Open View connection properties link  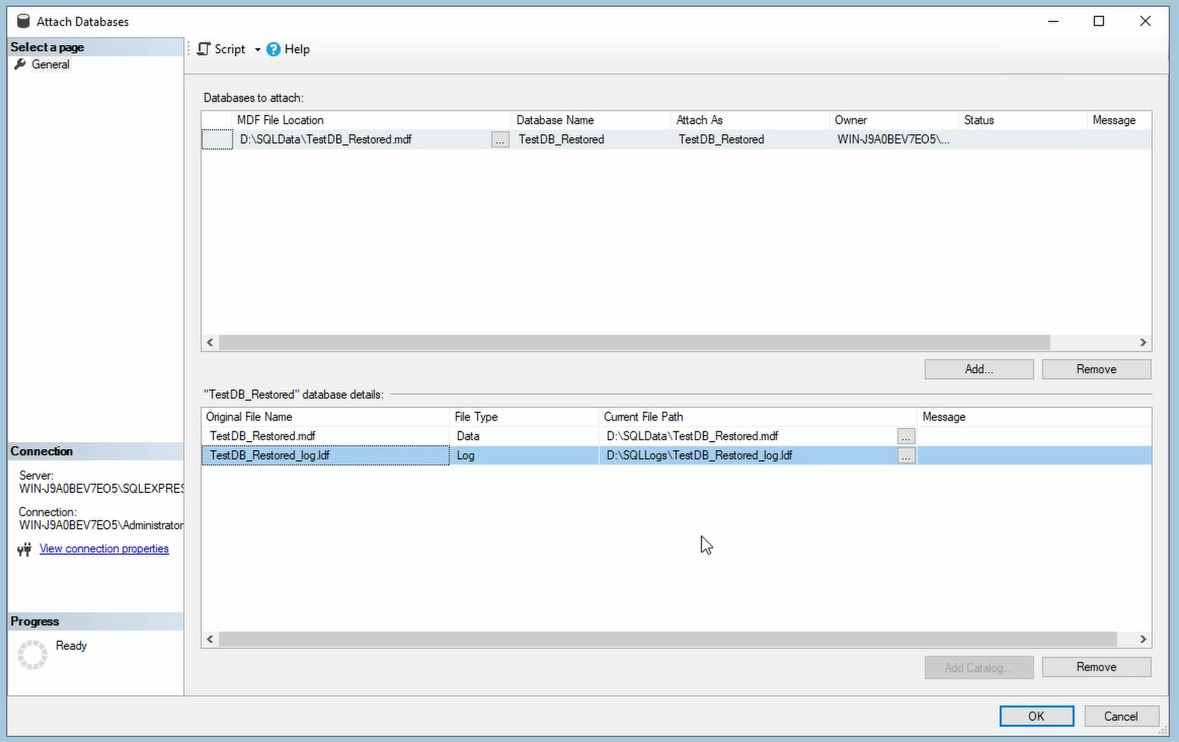(104, 549)
